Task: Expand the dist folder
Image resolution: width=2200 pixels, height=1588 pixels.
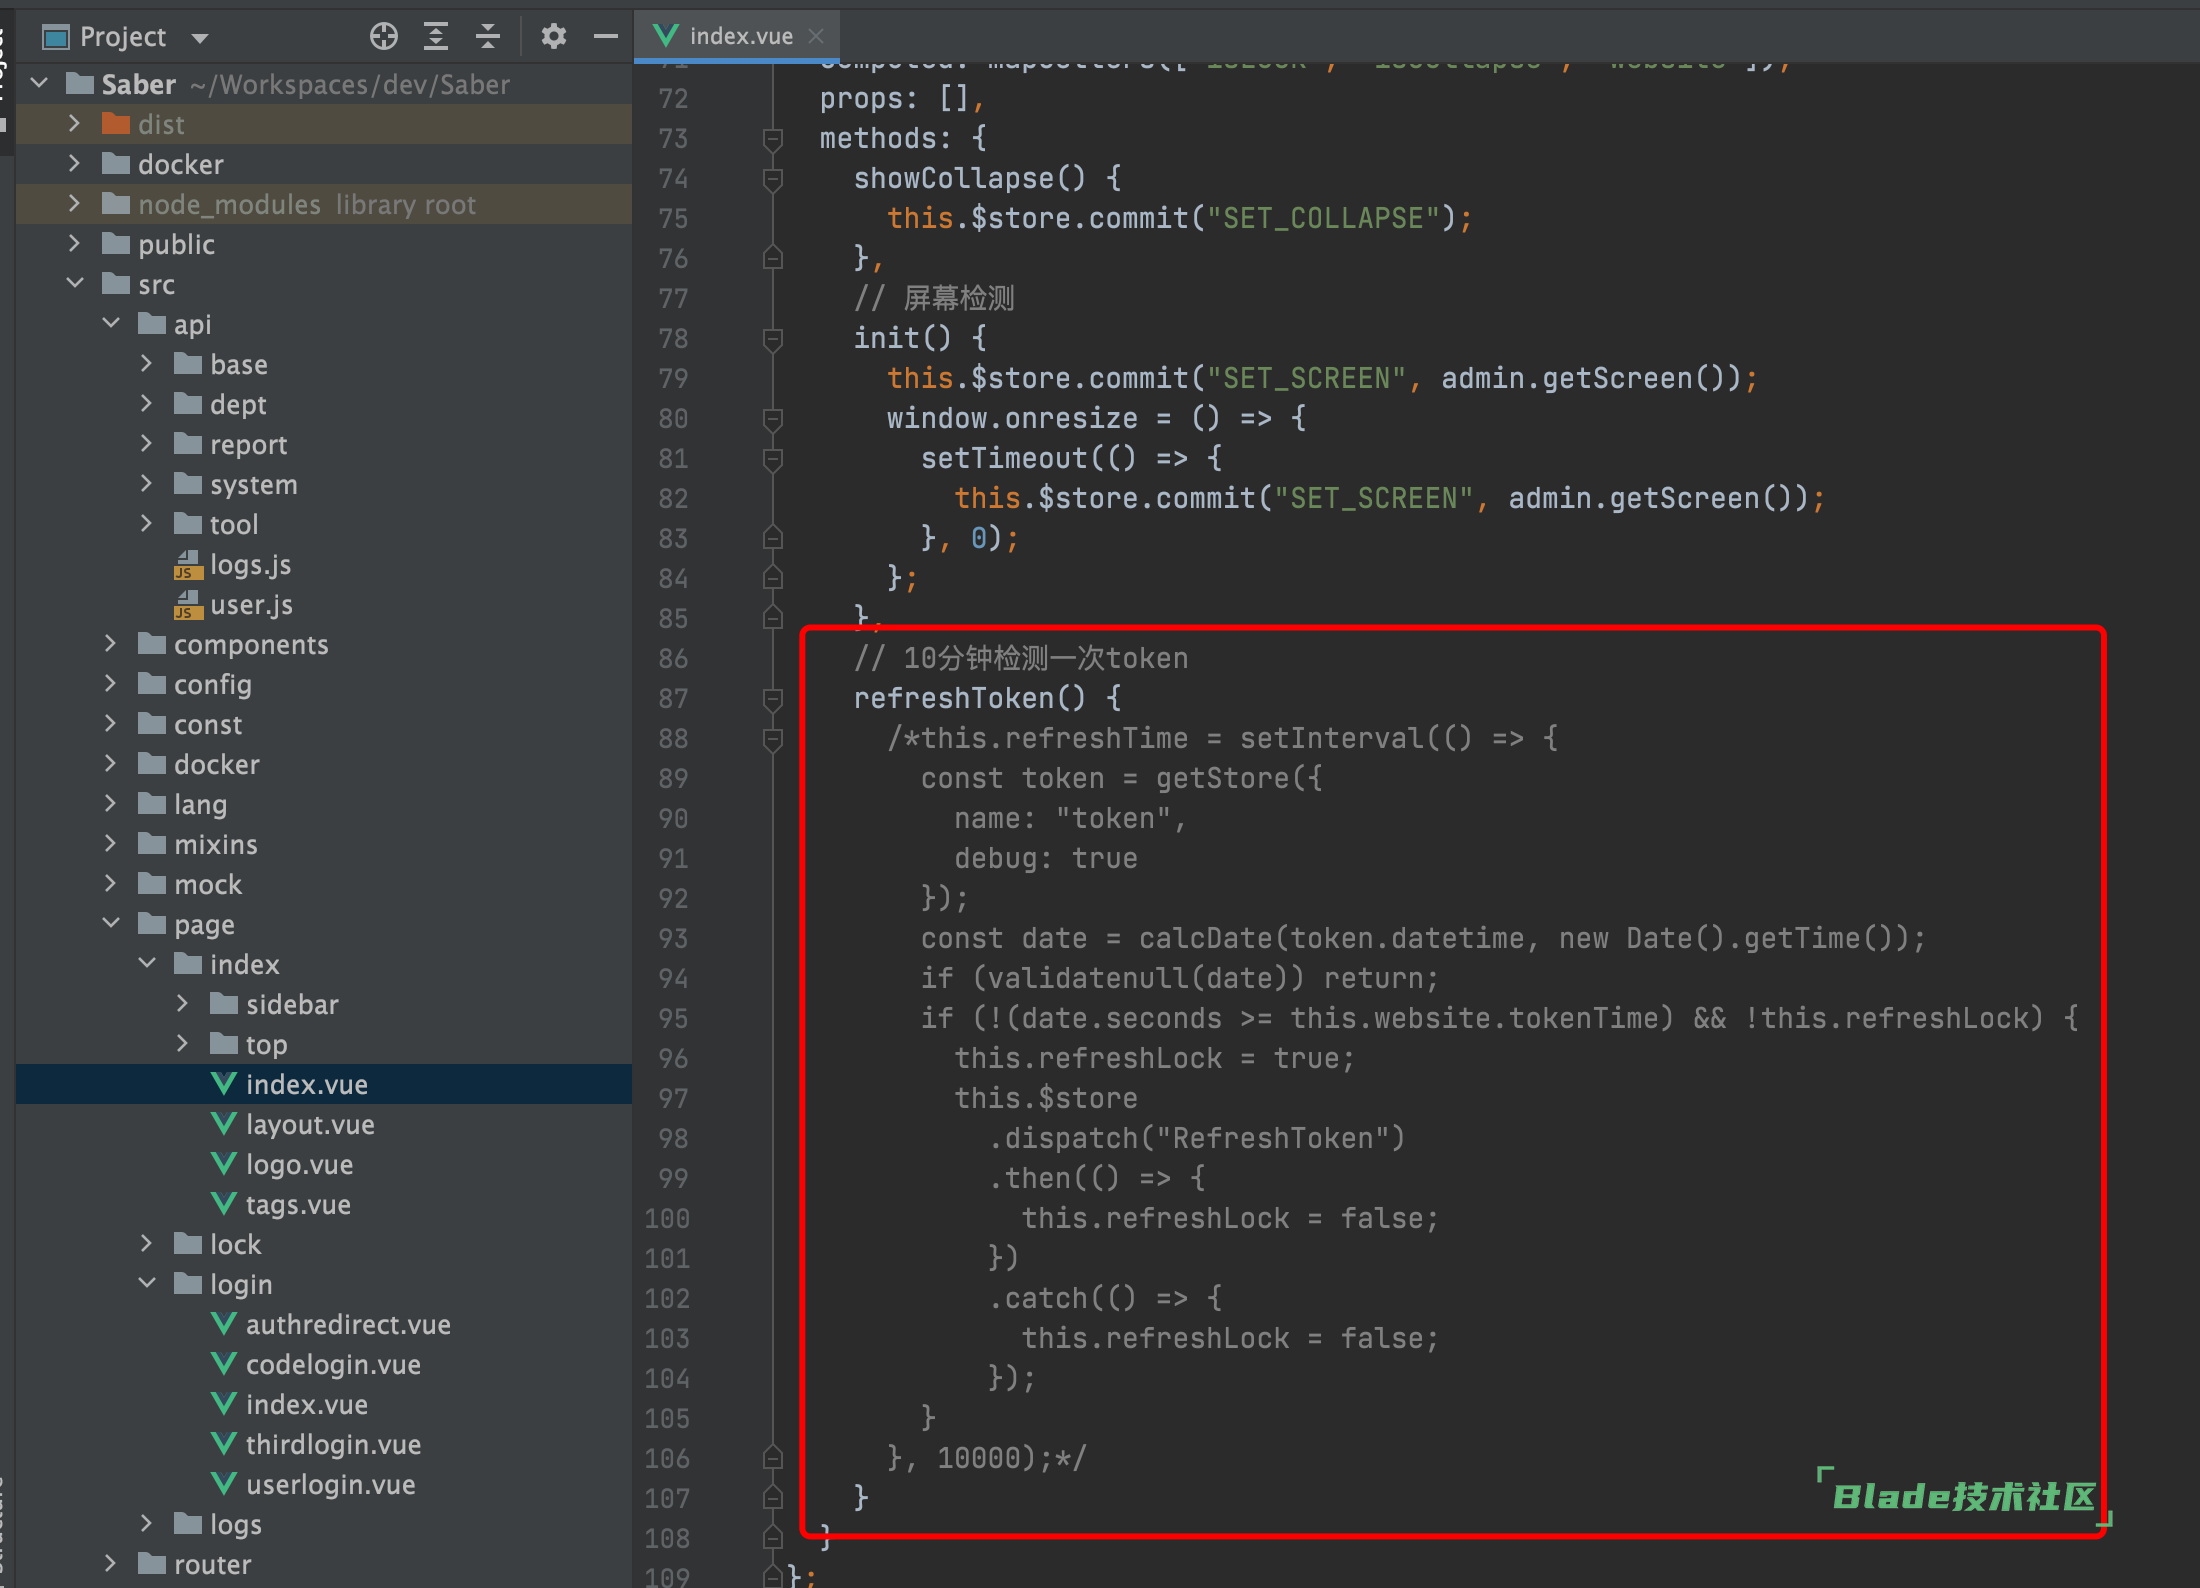Action: pyautogui.click(x=74, y=123)
